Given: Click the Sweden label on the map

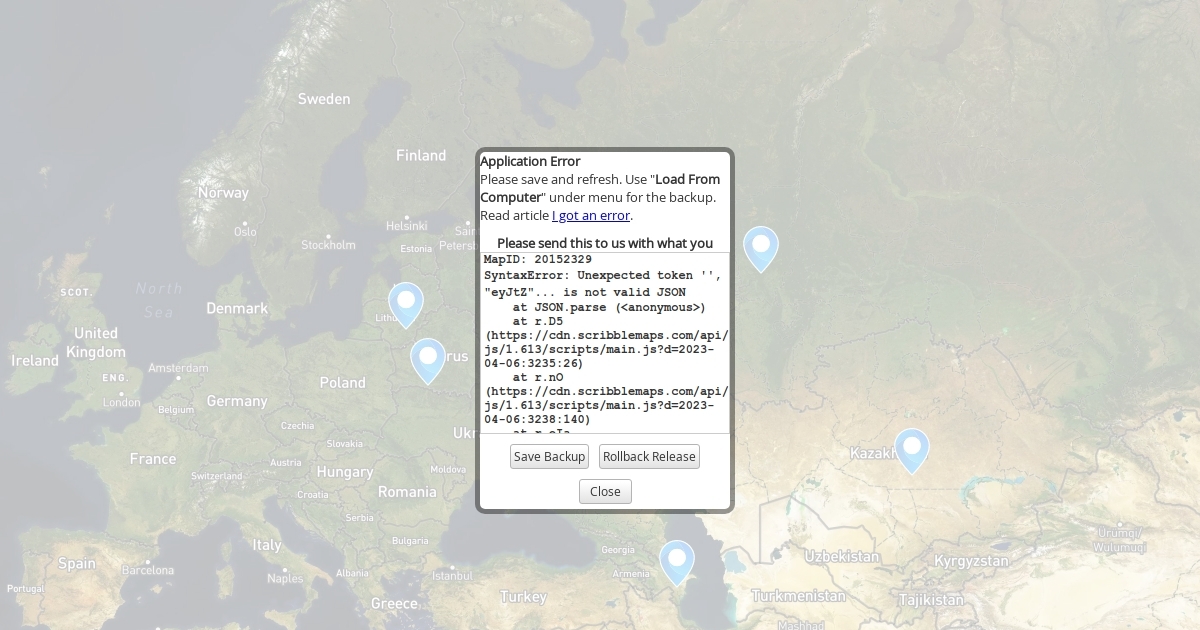Looking at the screenshot, I should [x=324, y=99].
